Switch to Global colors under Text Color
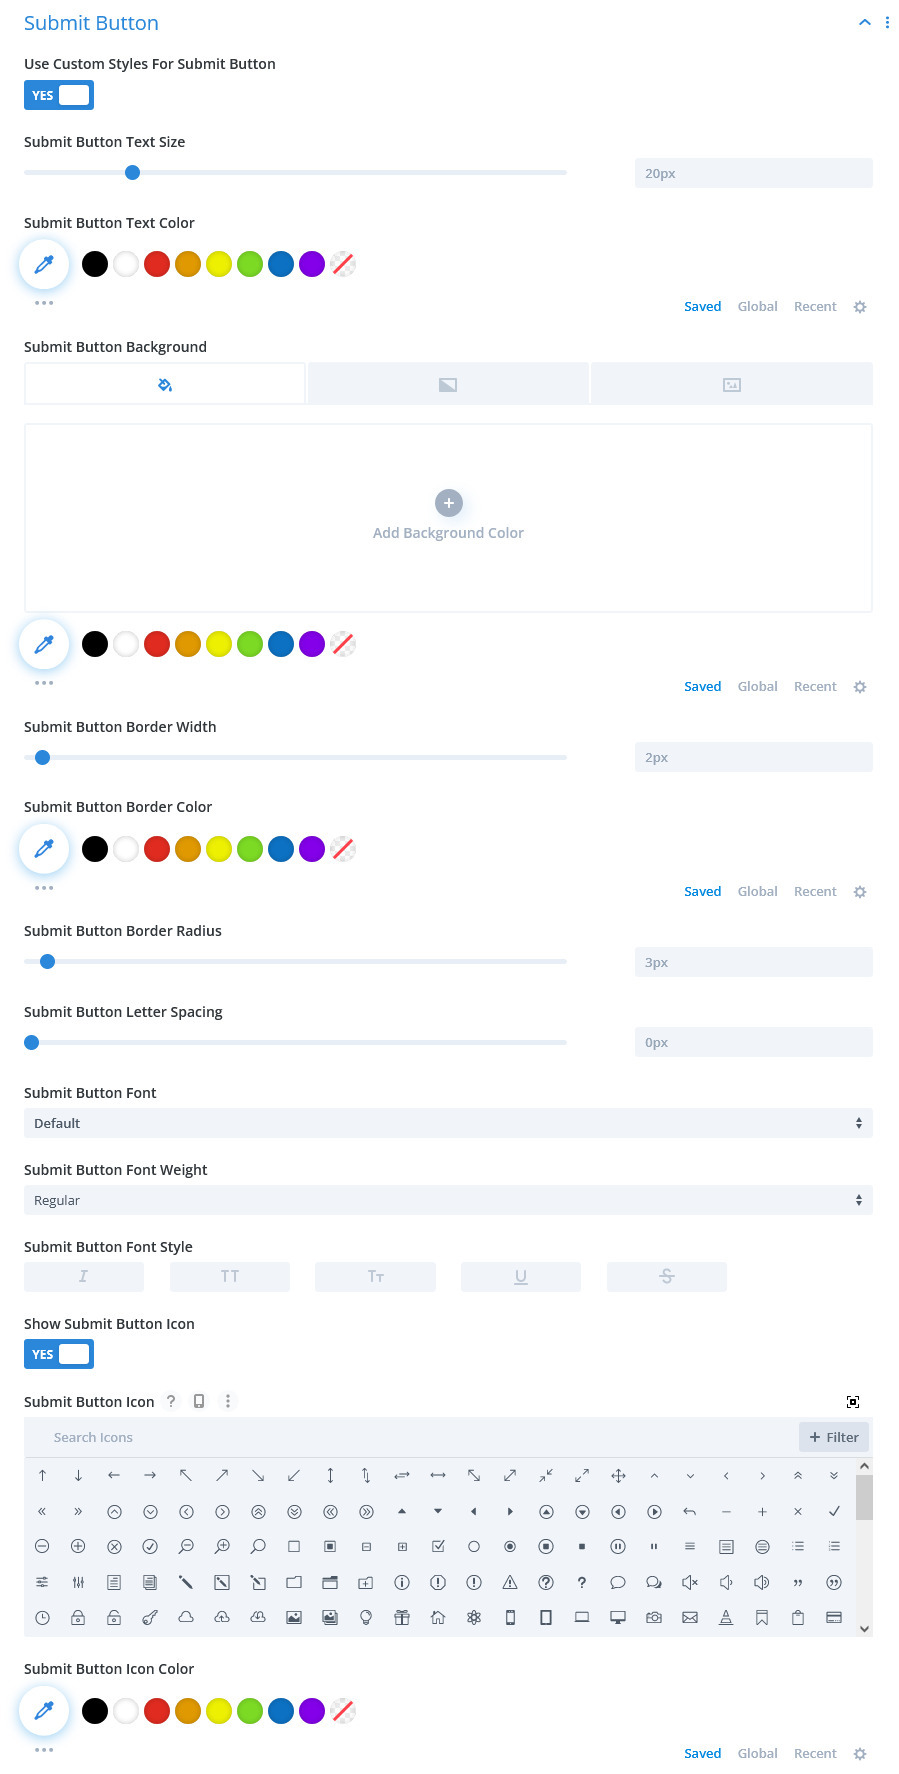899x1774 pixels. (x=757, y=307)
